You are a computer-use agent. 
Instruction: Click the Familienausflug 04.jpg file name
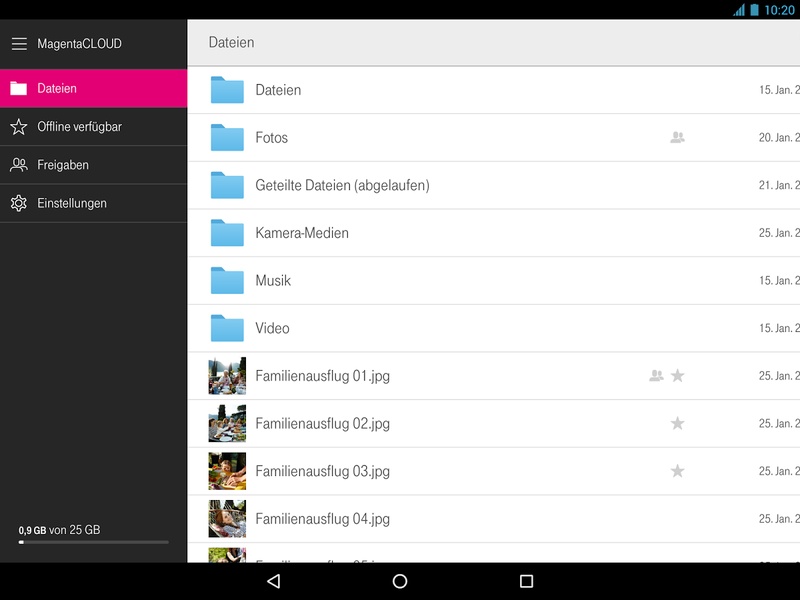322,519
